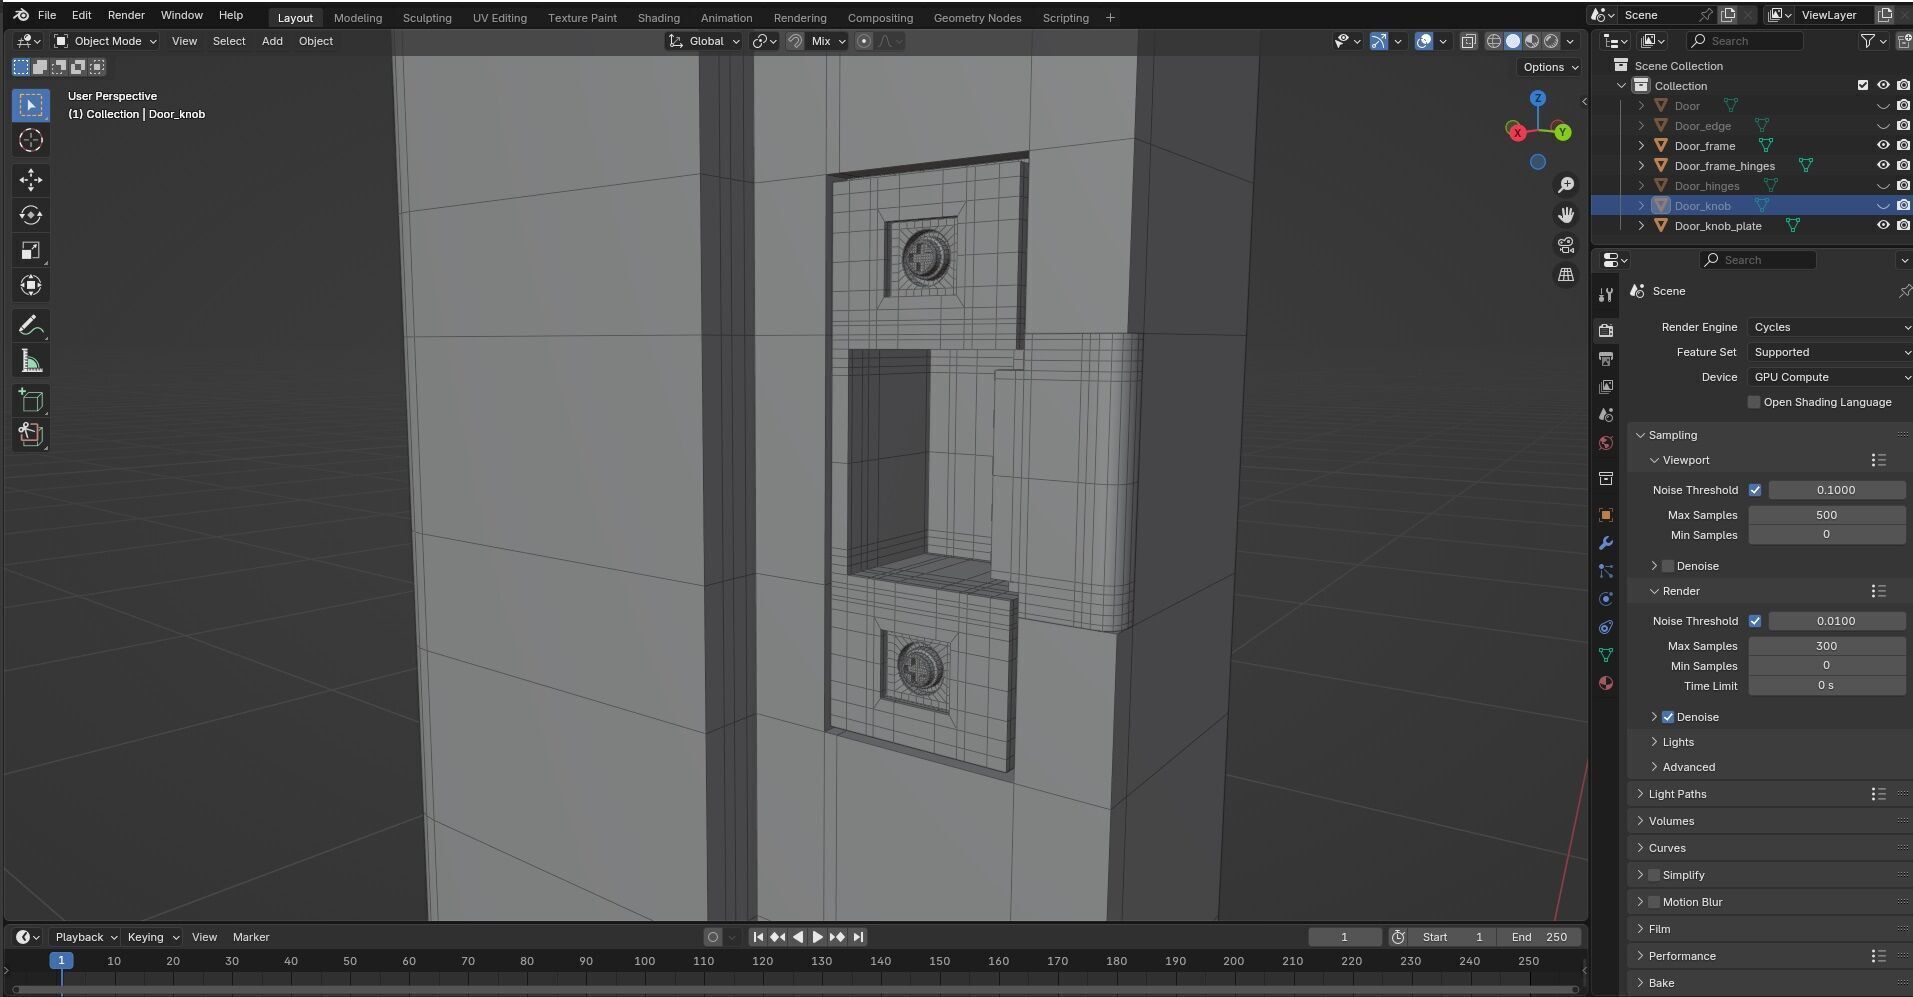Adjust render Max Samples field 300
This screenshot has height=997, width=1913.
coord(1826,646)
